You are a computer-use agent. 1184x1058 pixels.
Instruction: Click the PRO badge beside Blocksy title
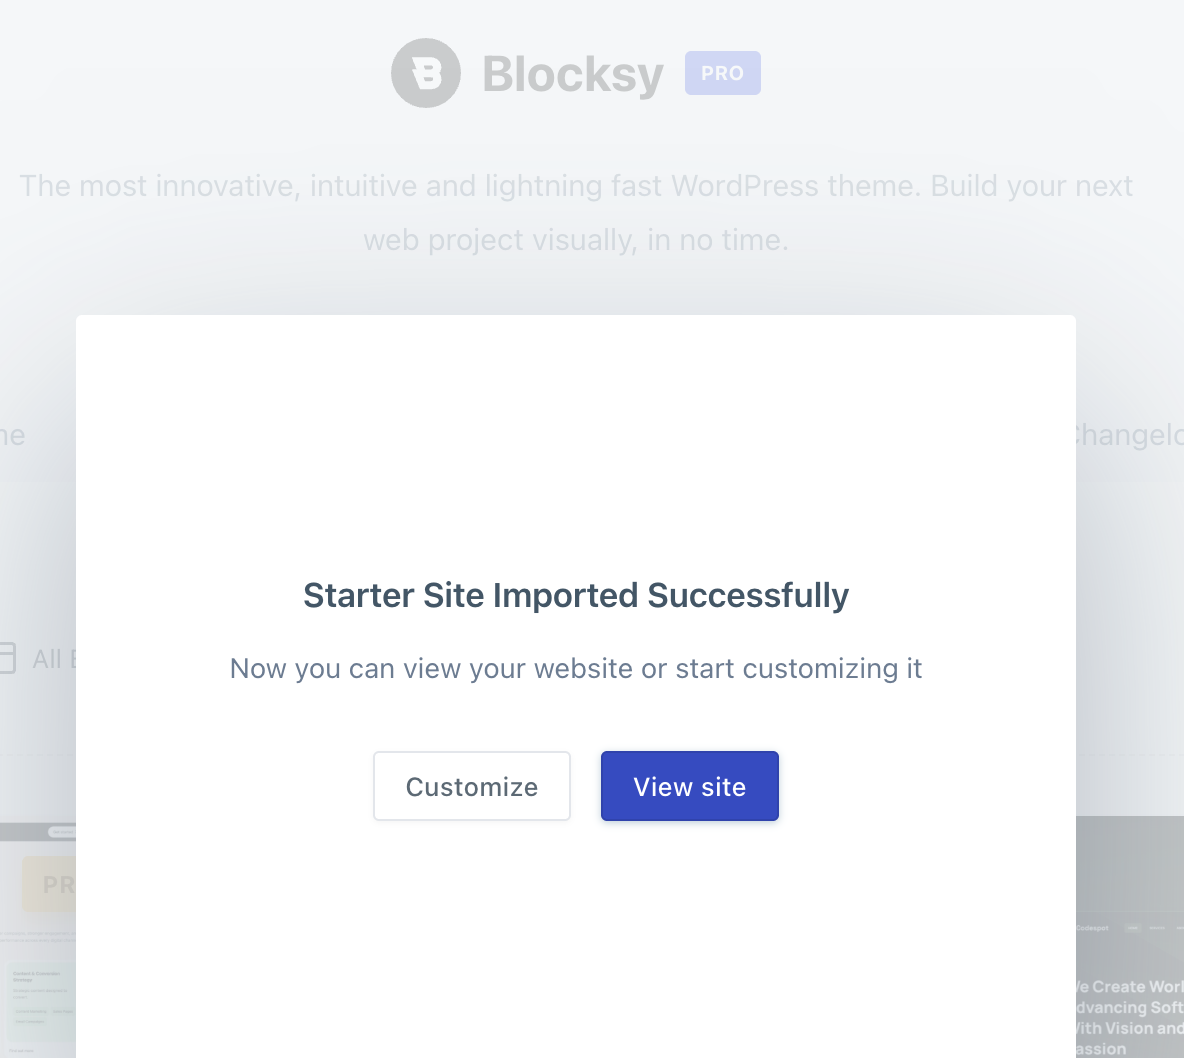(x=723, y=73)
